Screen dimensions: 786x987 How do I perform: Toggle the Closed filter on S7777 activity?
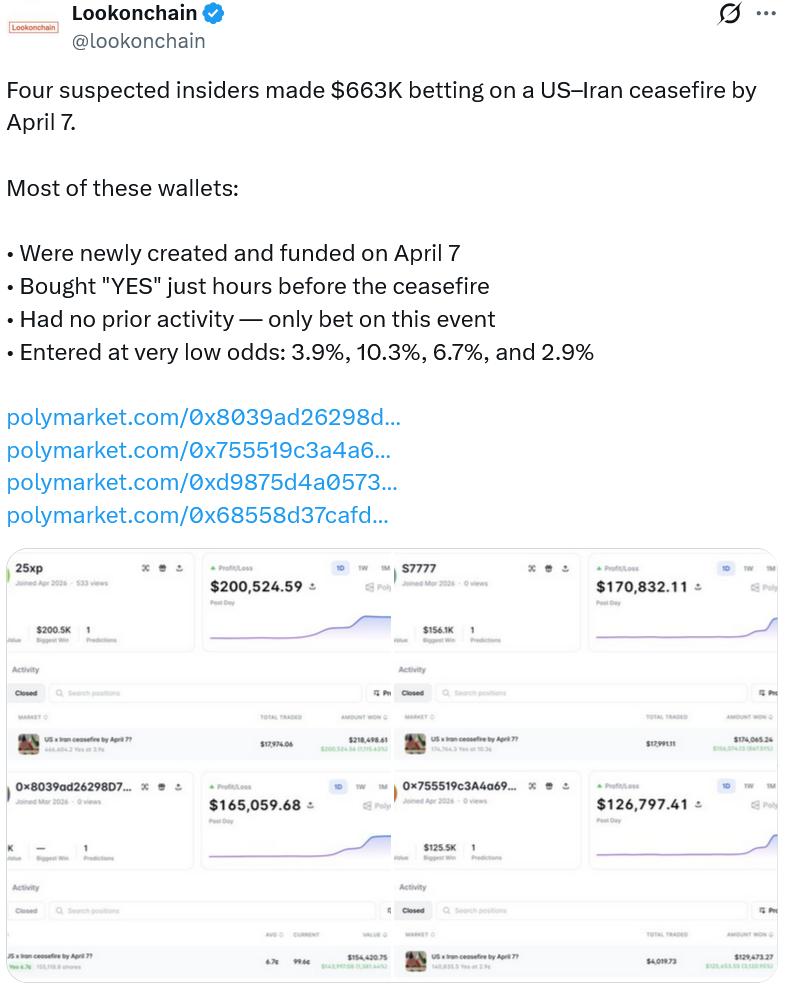pos(412,692)
